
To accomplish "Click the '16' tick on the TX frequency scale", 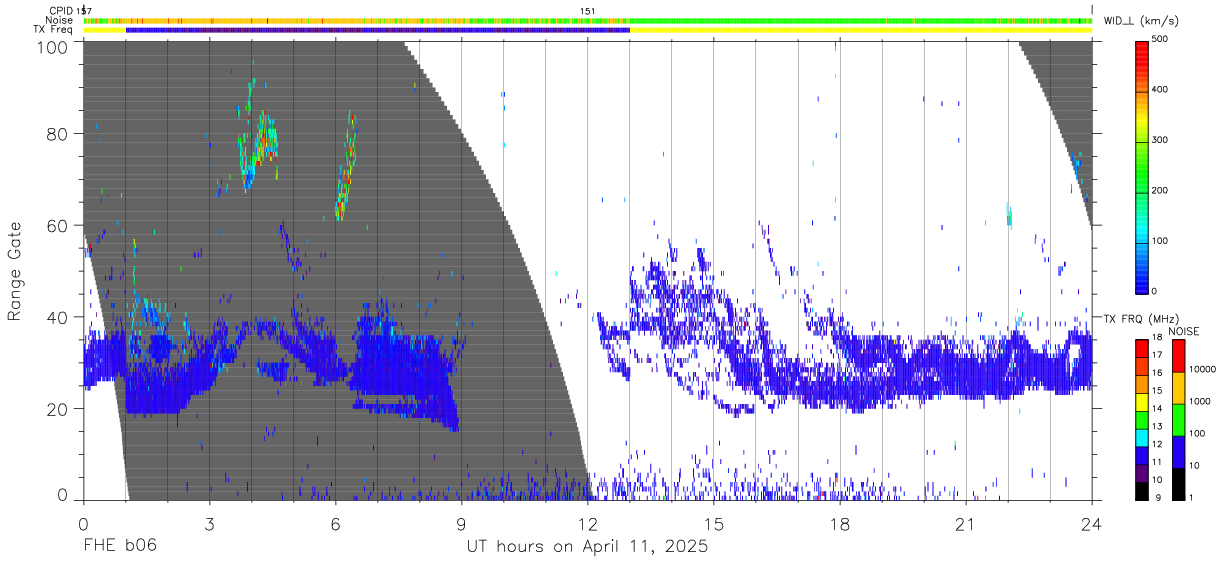I will pyautogui.click(x=1159, y=375).
